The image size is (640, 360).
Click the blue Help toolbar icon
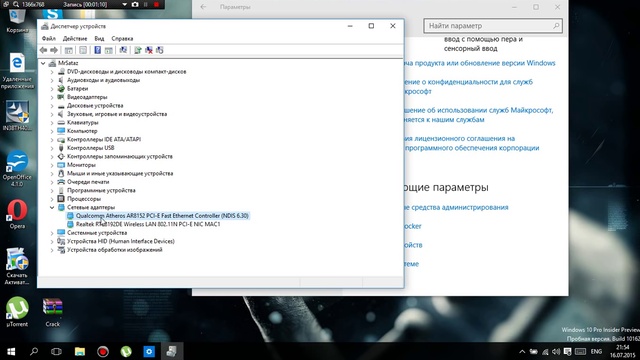(x=97, y=50)
